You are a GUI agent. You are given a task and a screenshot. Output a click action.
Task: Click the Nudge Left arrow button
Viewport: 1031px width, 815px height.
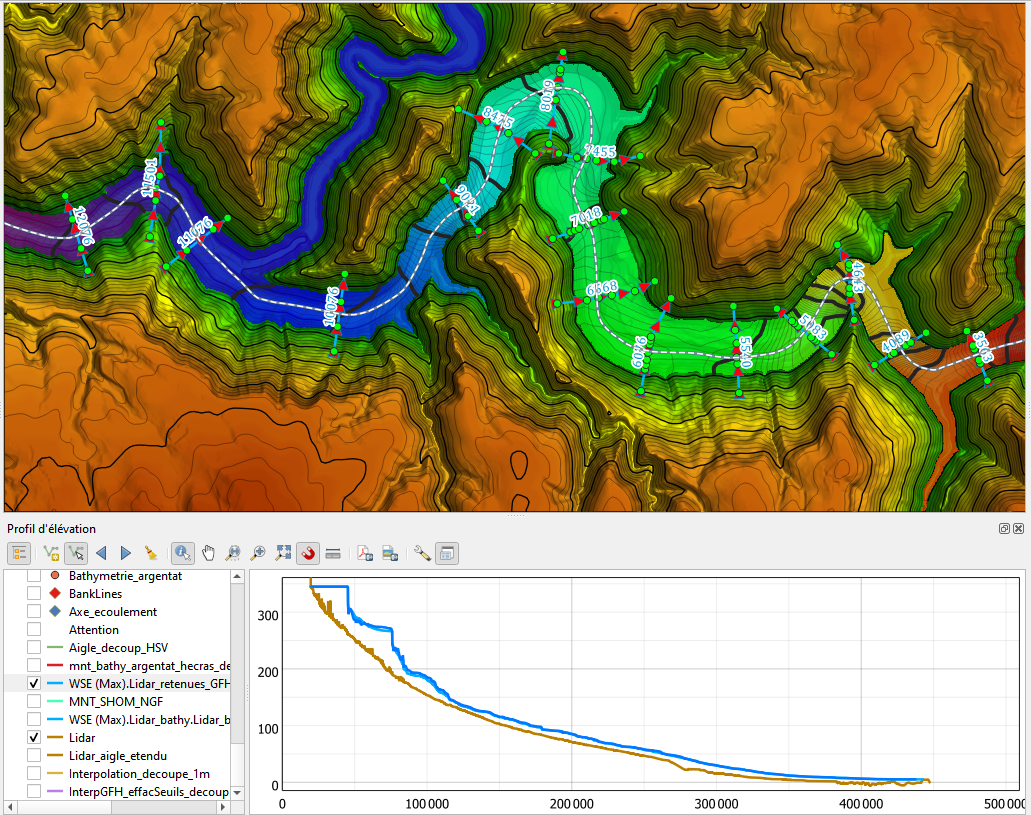pyautogui.click(x=100, y=553)
